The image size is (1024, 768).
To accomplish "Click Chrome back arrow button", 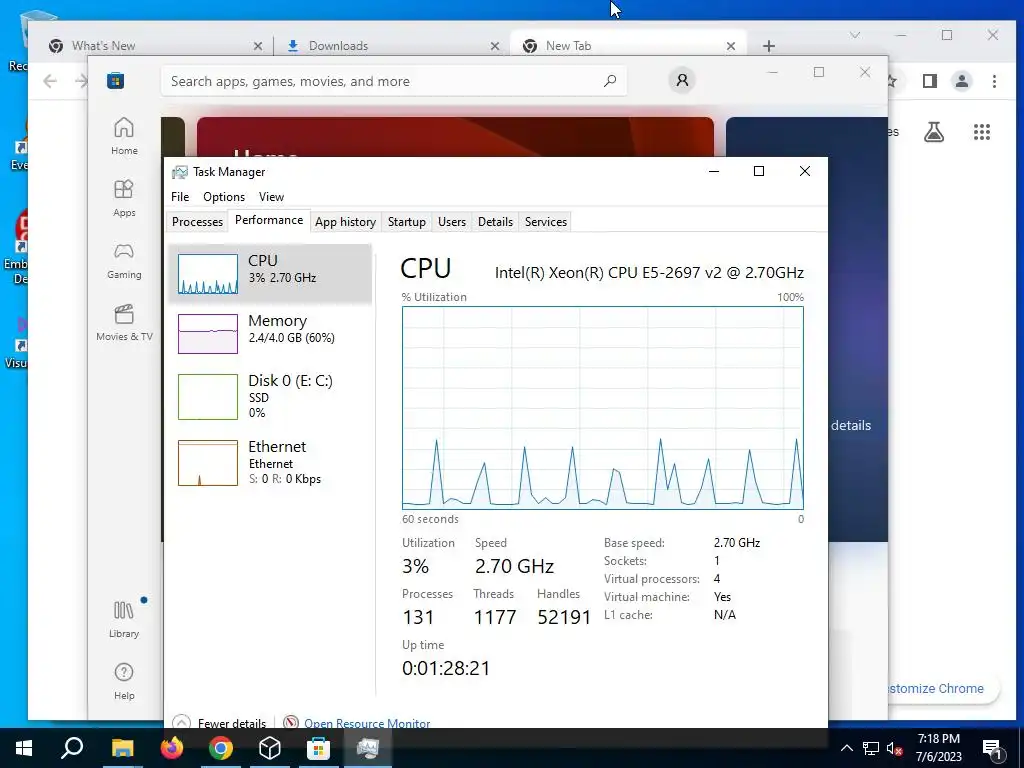I will (50, 81).
